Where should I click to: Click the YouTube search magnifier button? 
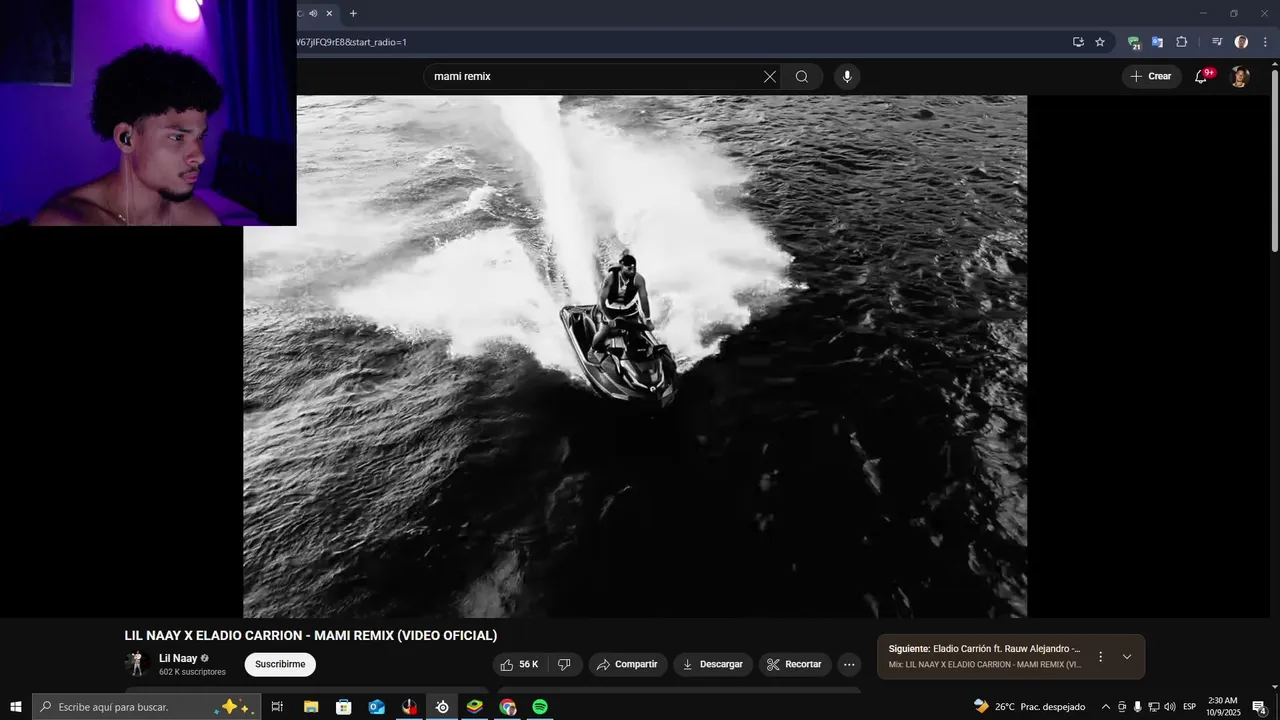[x=802, y=77]
